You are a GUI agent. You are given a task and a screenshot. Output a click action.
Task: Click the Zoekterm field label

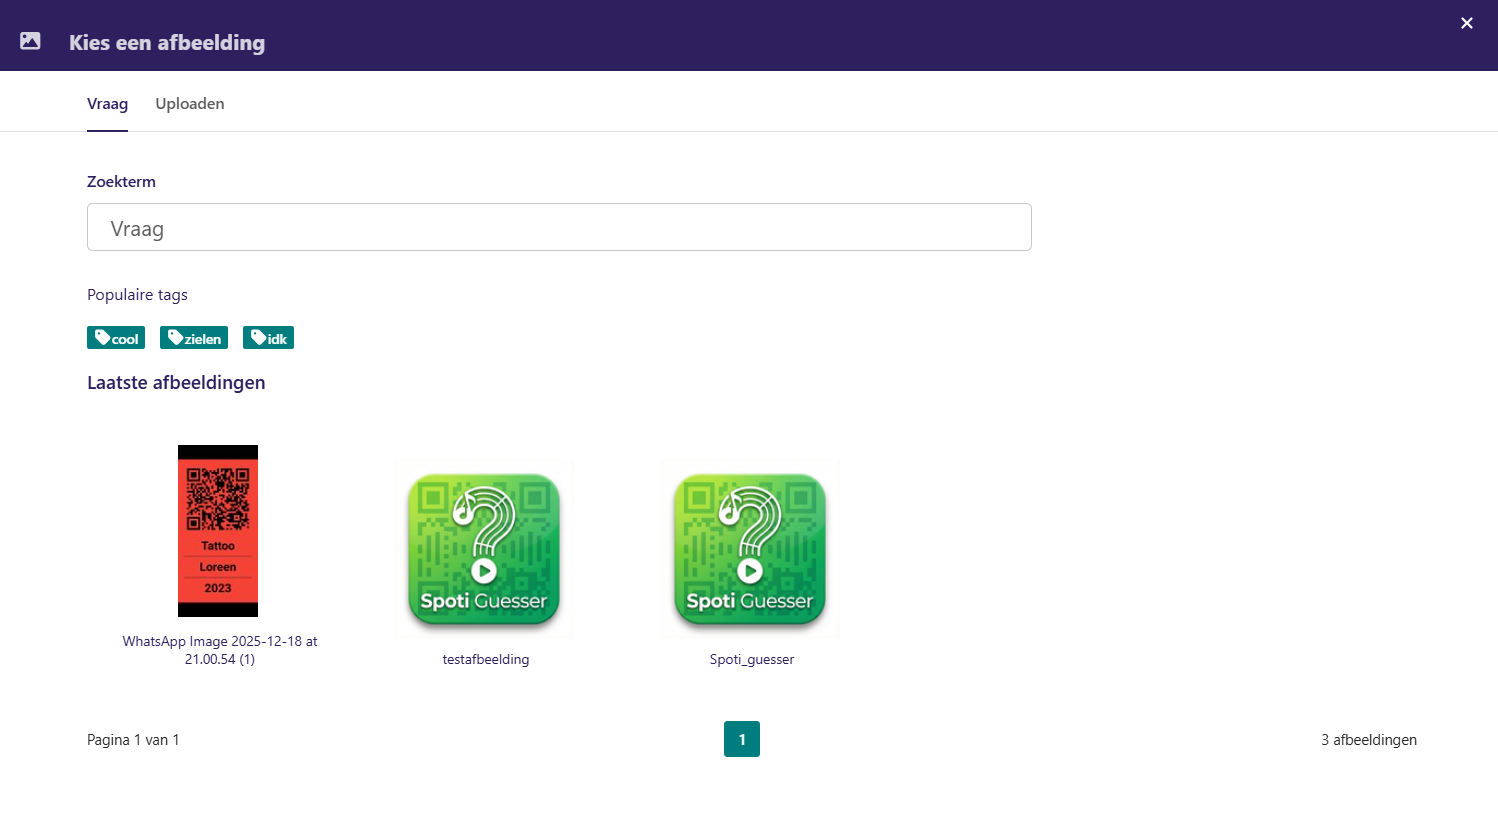[x=121, y=182]
